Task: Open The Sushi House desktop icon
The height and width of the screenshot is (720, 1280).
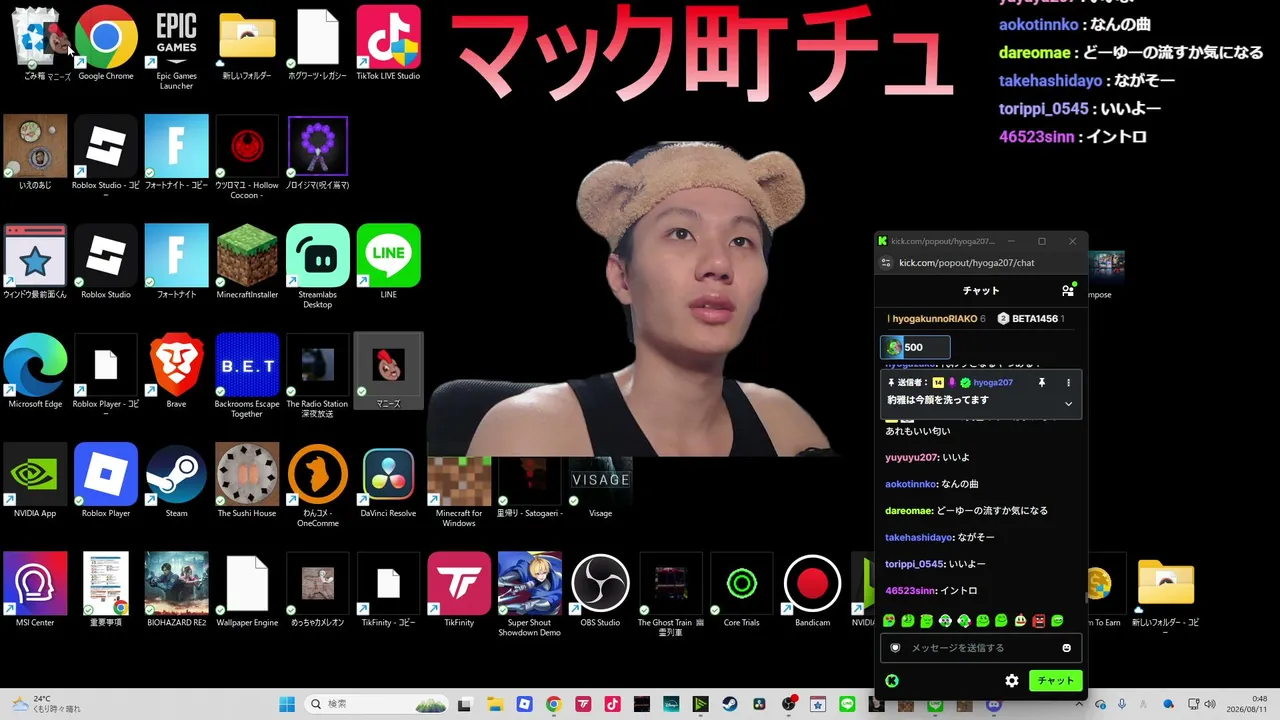Action: click(247, 479)
